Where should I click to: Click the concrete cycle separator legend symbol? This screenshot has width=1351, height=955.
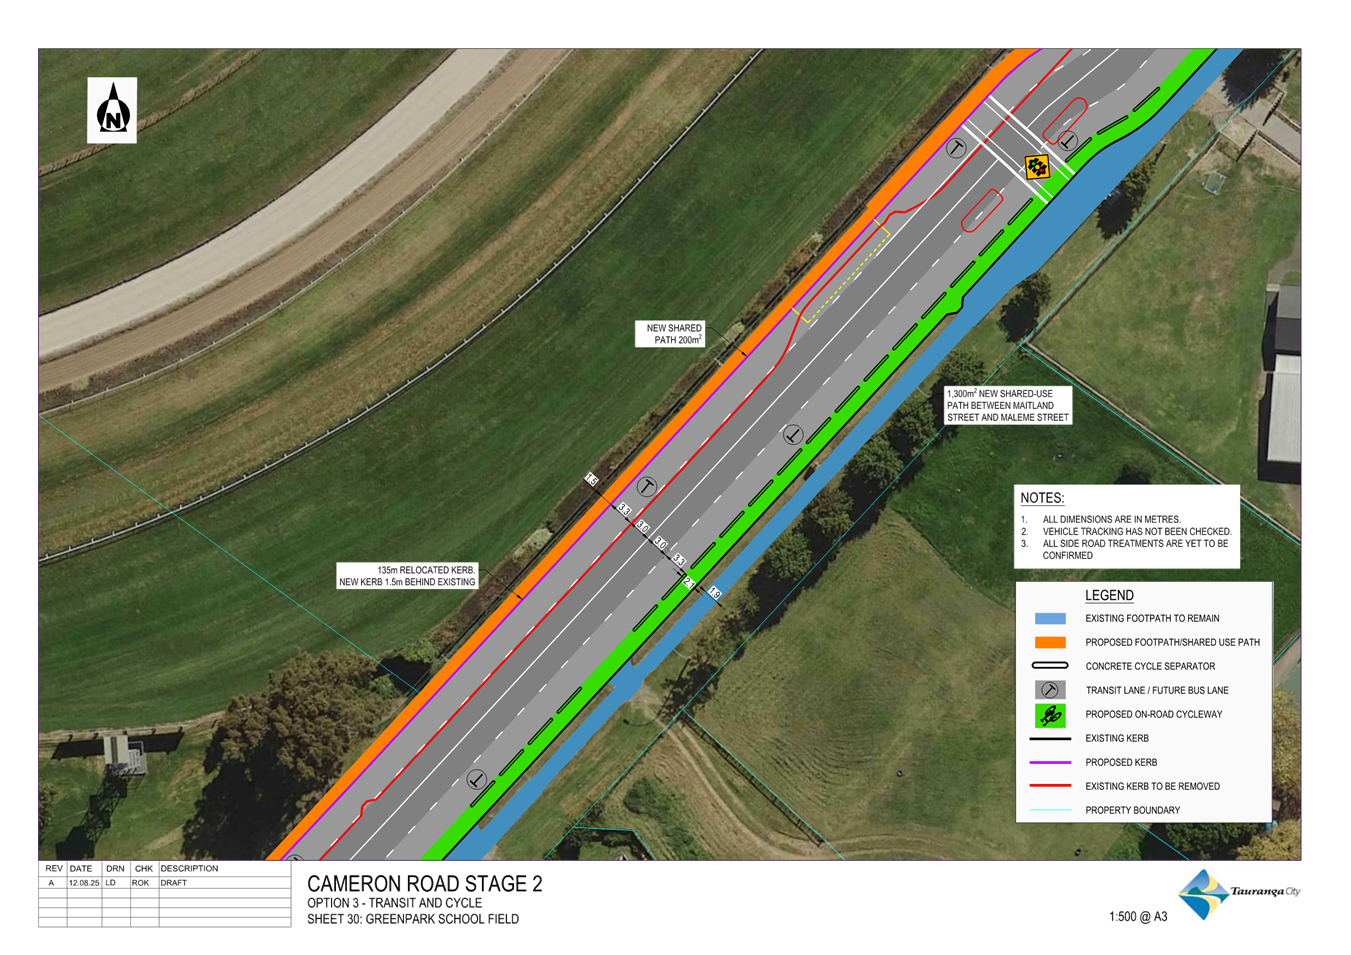coord(1050,666)
